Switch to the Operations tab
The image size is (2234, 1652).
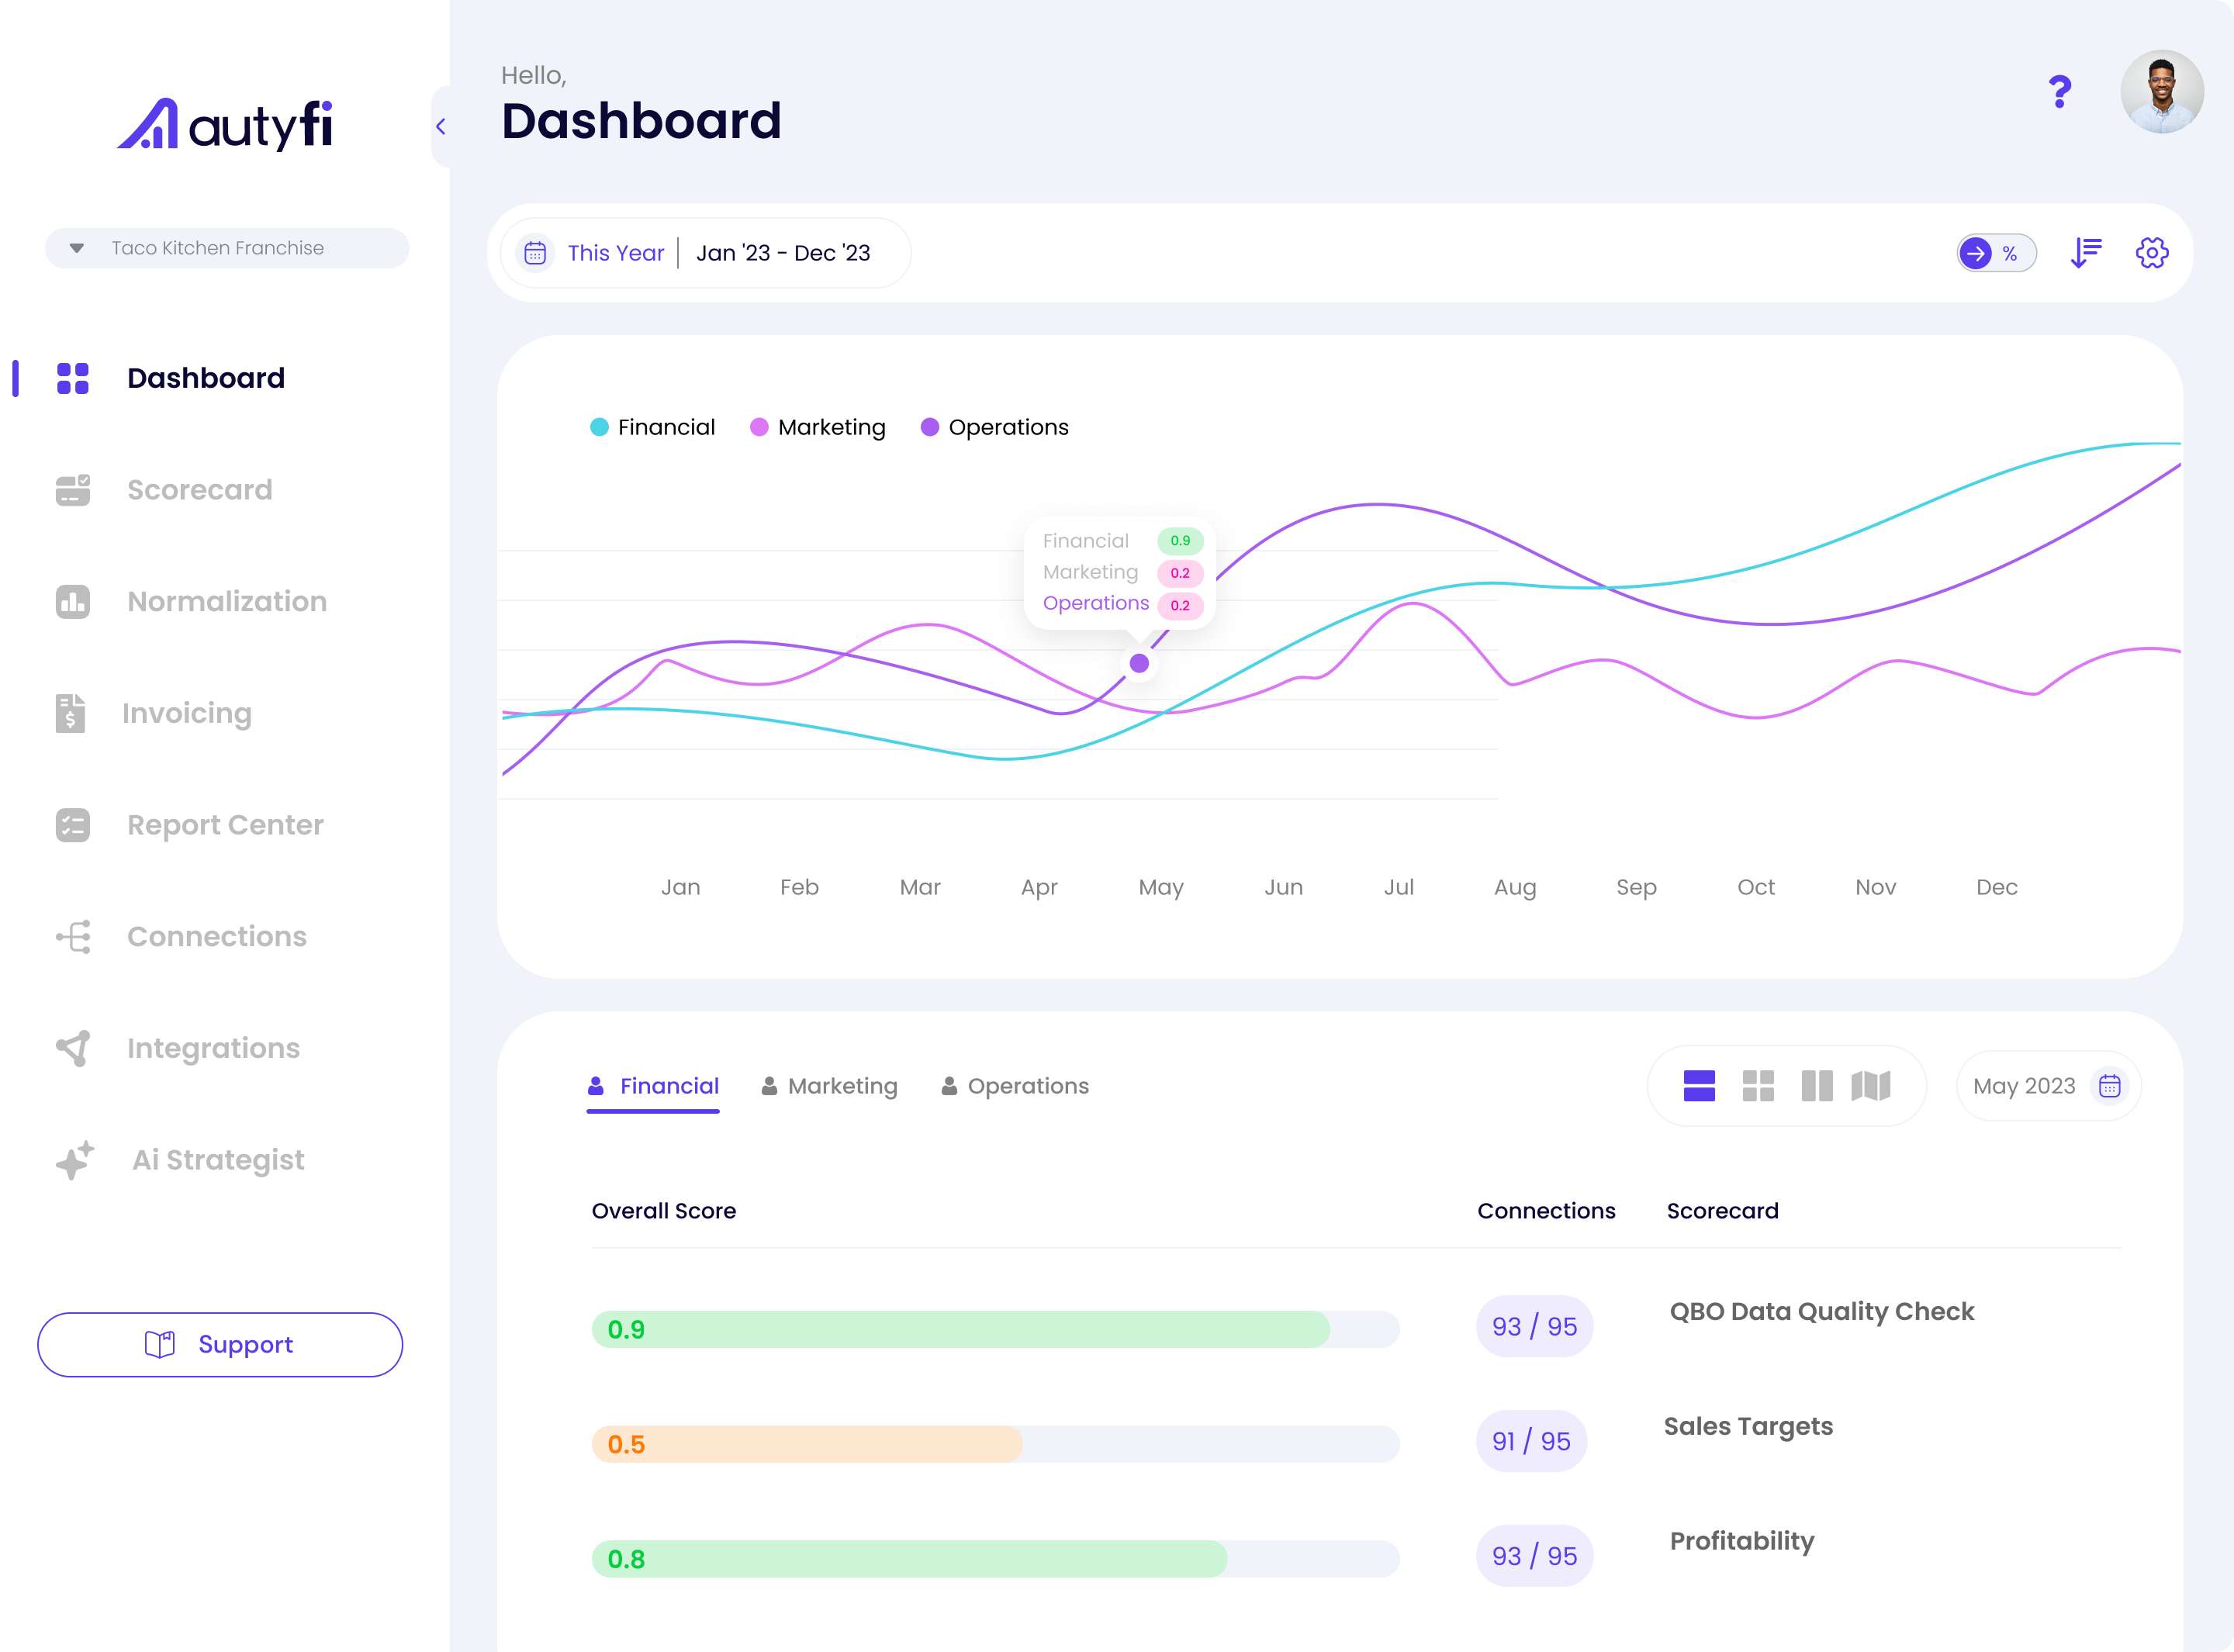[1015, 1086]
